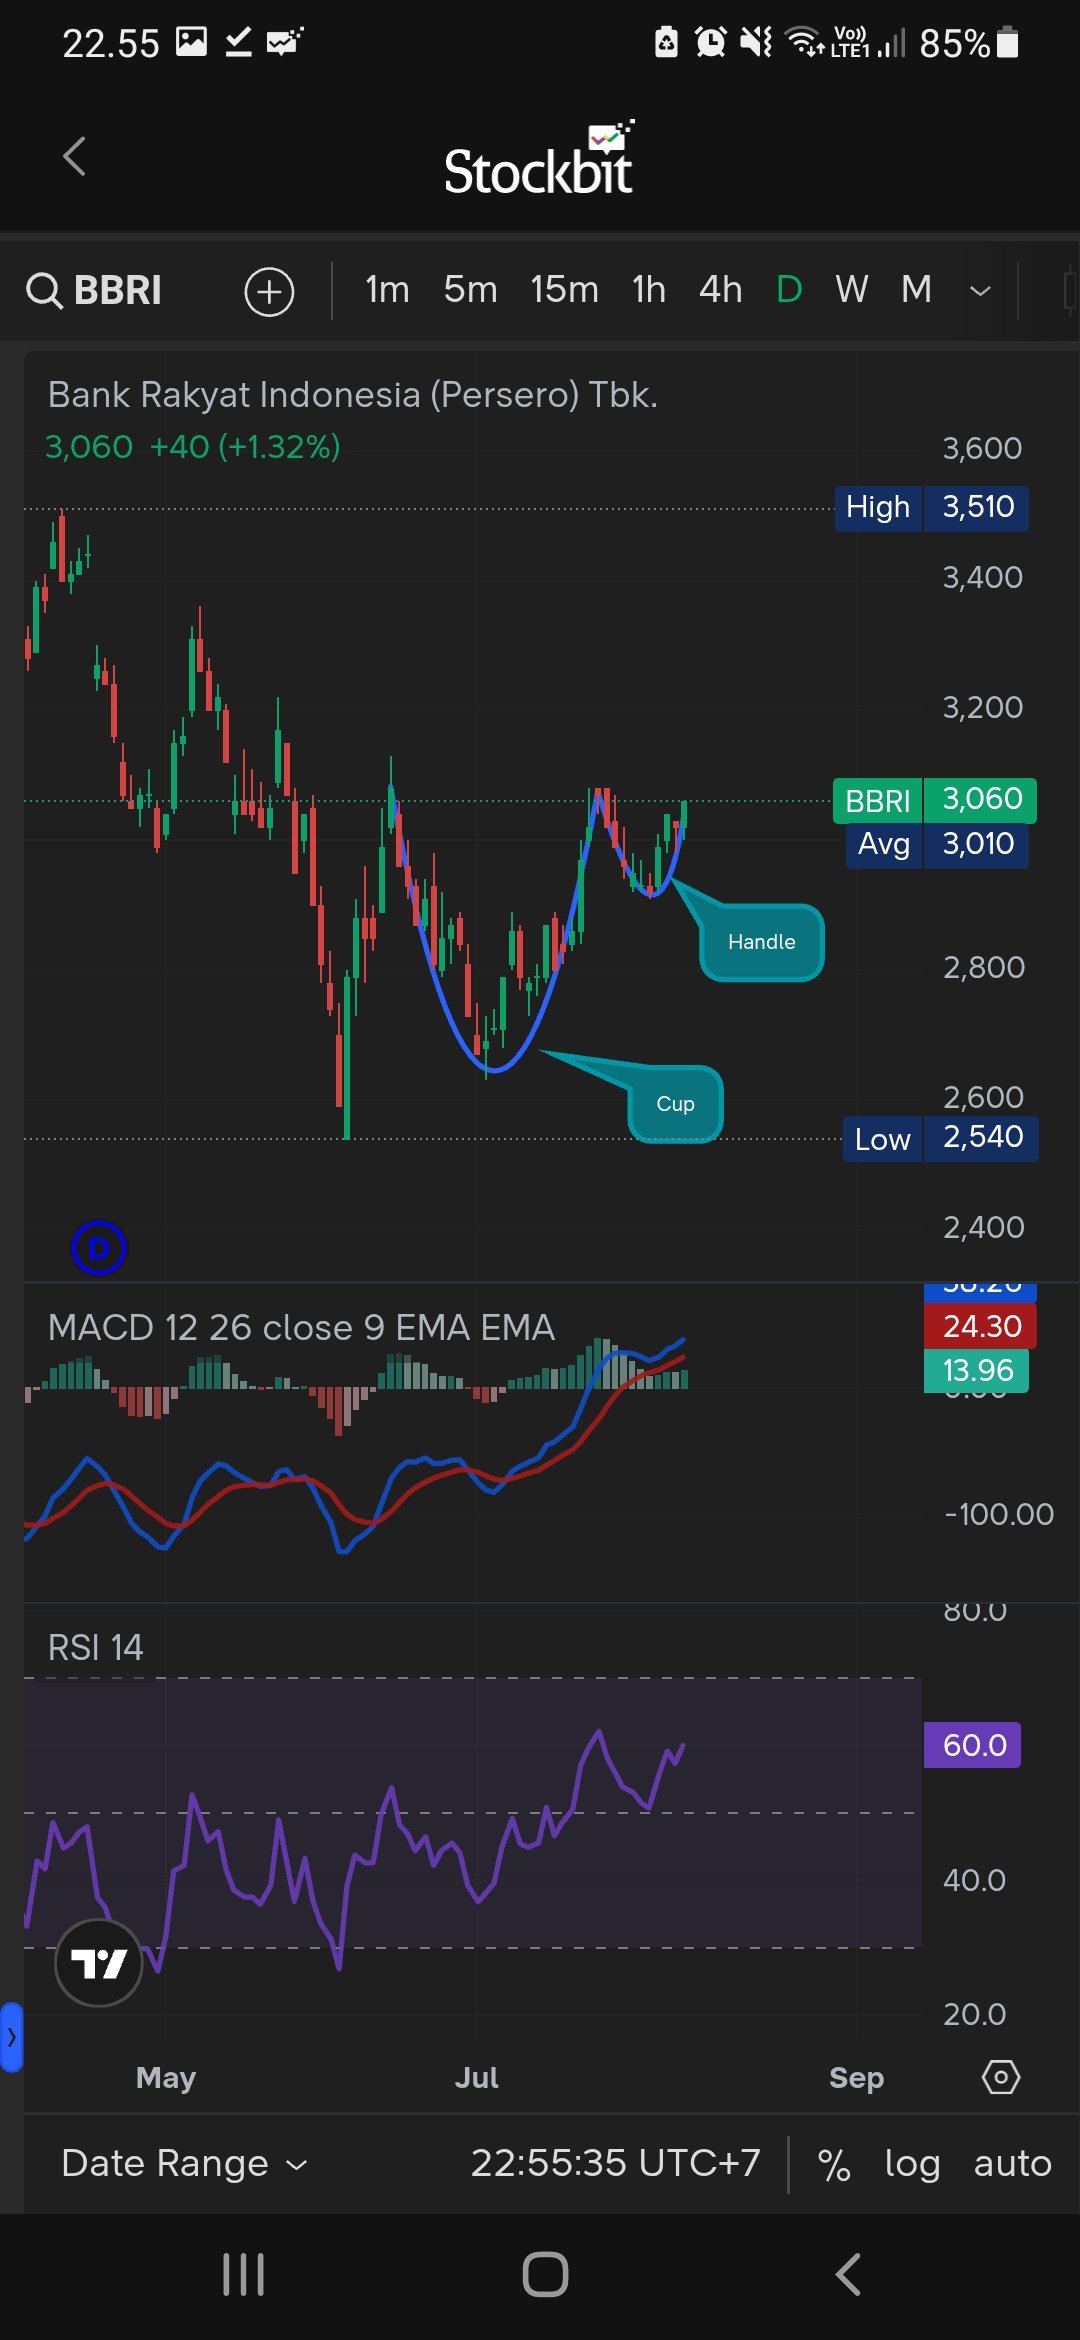Tap the Stockbit logo
The image size is (1080, 2340).
[540, 158]
